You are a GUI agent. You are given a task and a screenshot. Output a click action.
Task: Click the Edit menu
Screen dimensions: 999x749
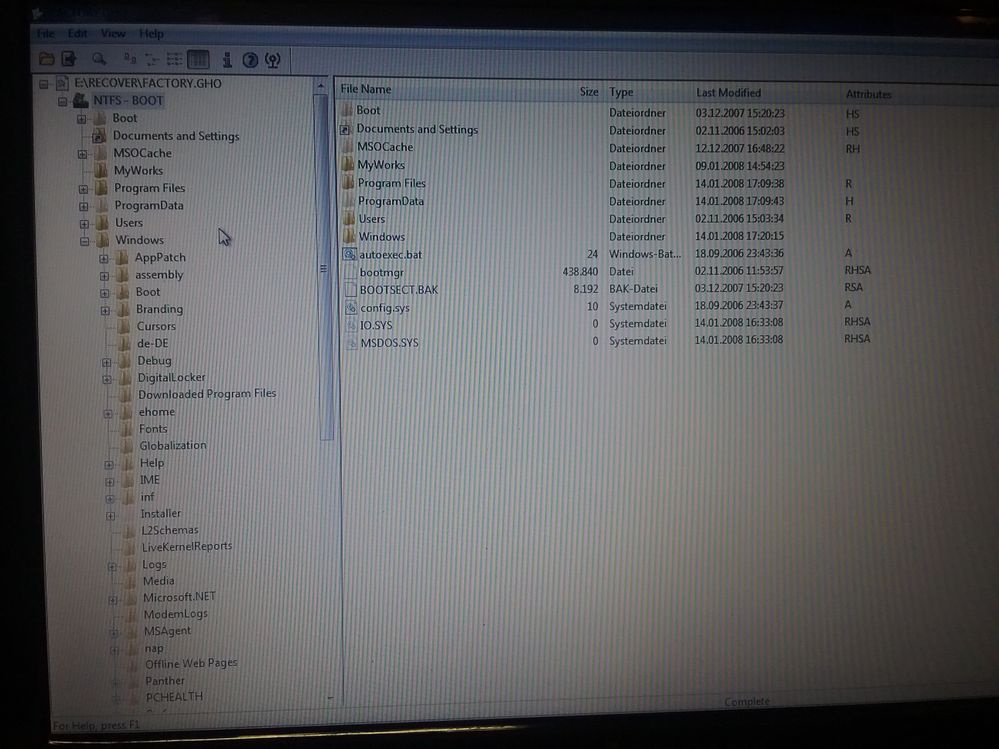(77, 33)
